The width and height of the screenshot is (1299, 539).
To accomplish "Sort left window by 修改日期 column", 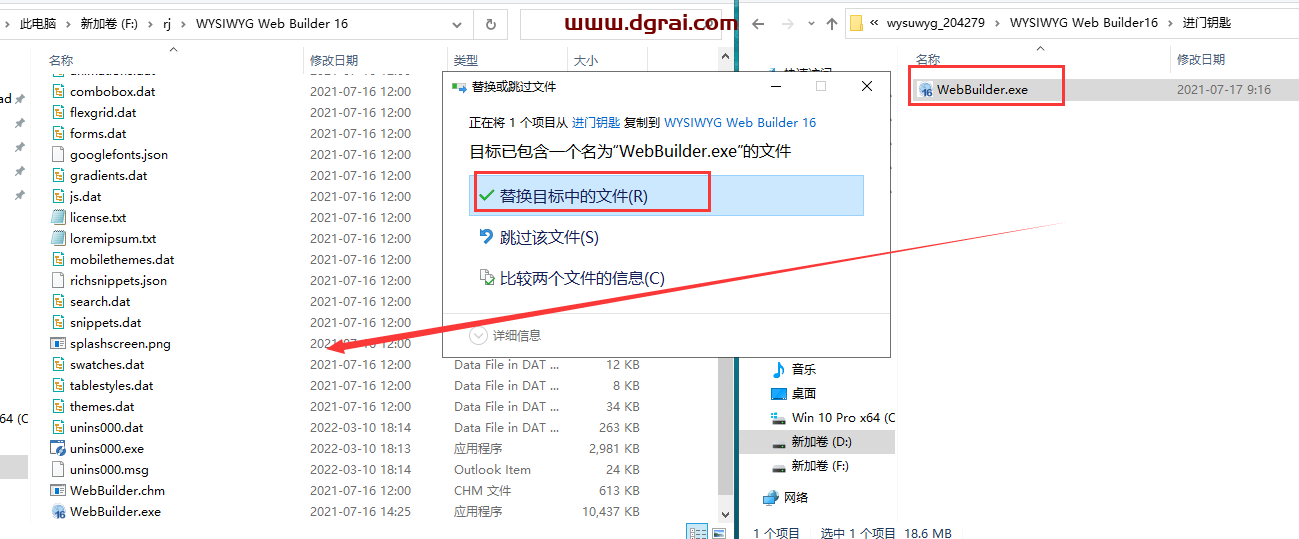I will [x=334, y=61].
